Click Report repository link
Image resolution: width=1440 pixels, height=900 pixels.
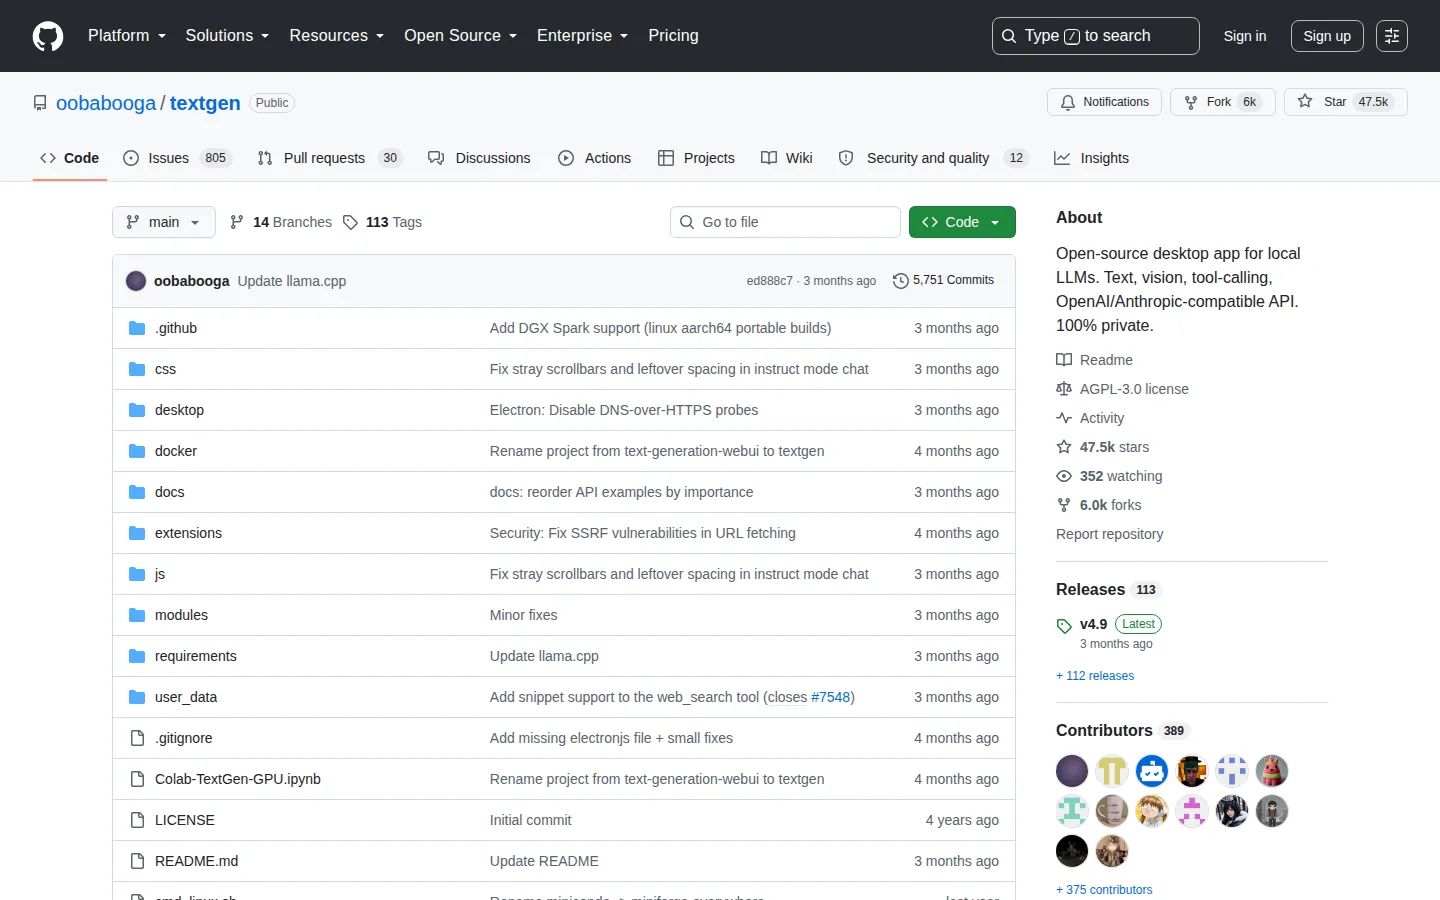(1110, 534)
